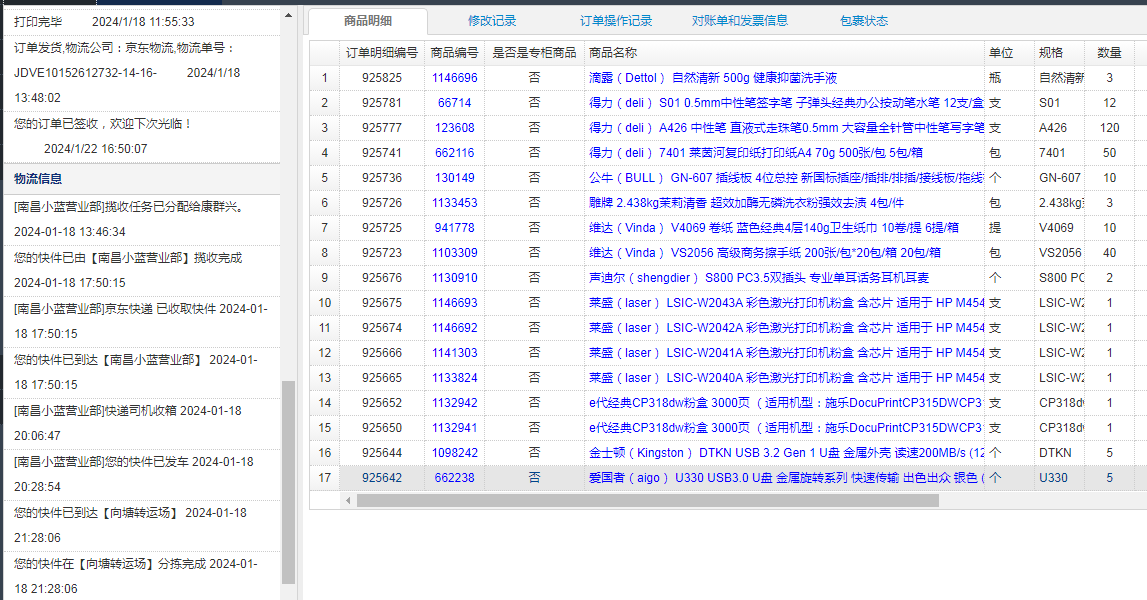Viewport: 1147px width, 600px height.
Task: Click the 公牛 BULL GN-607 插线板 link
Action: (786, 178)
